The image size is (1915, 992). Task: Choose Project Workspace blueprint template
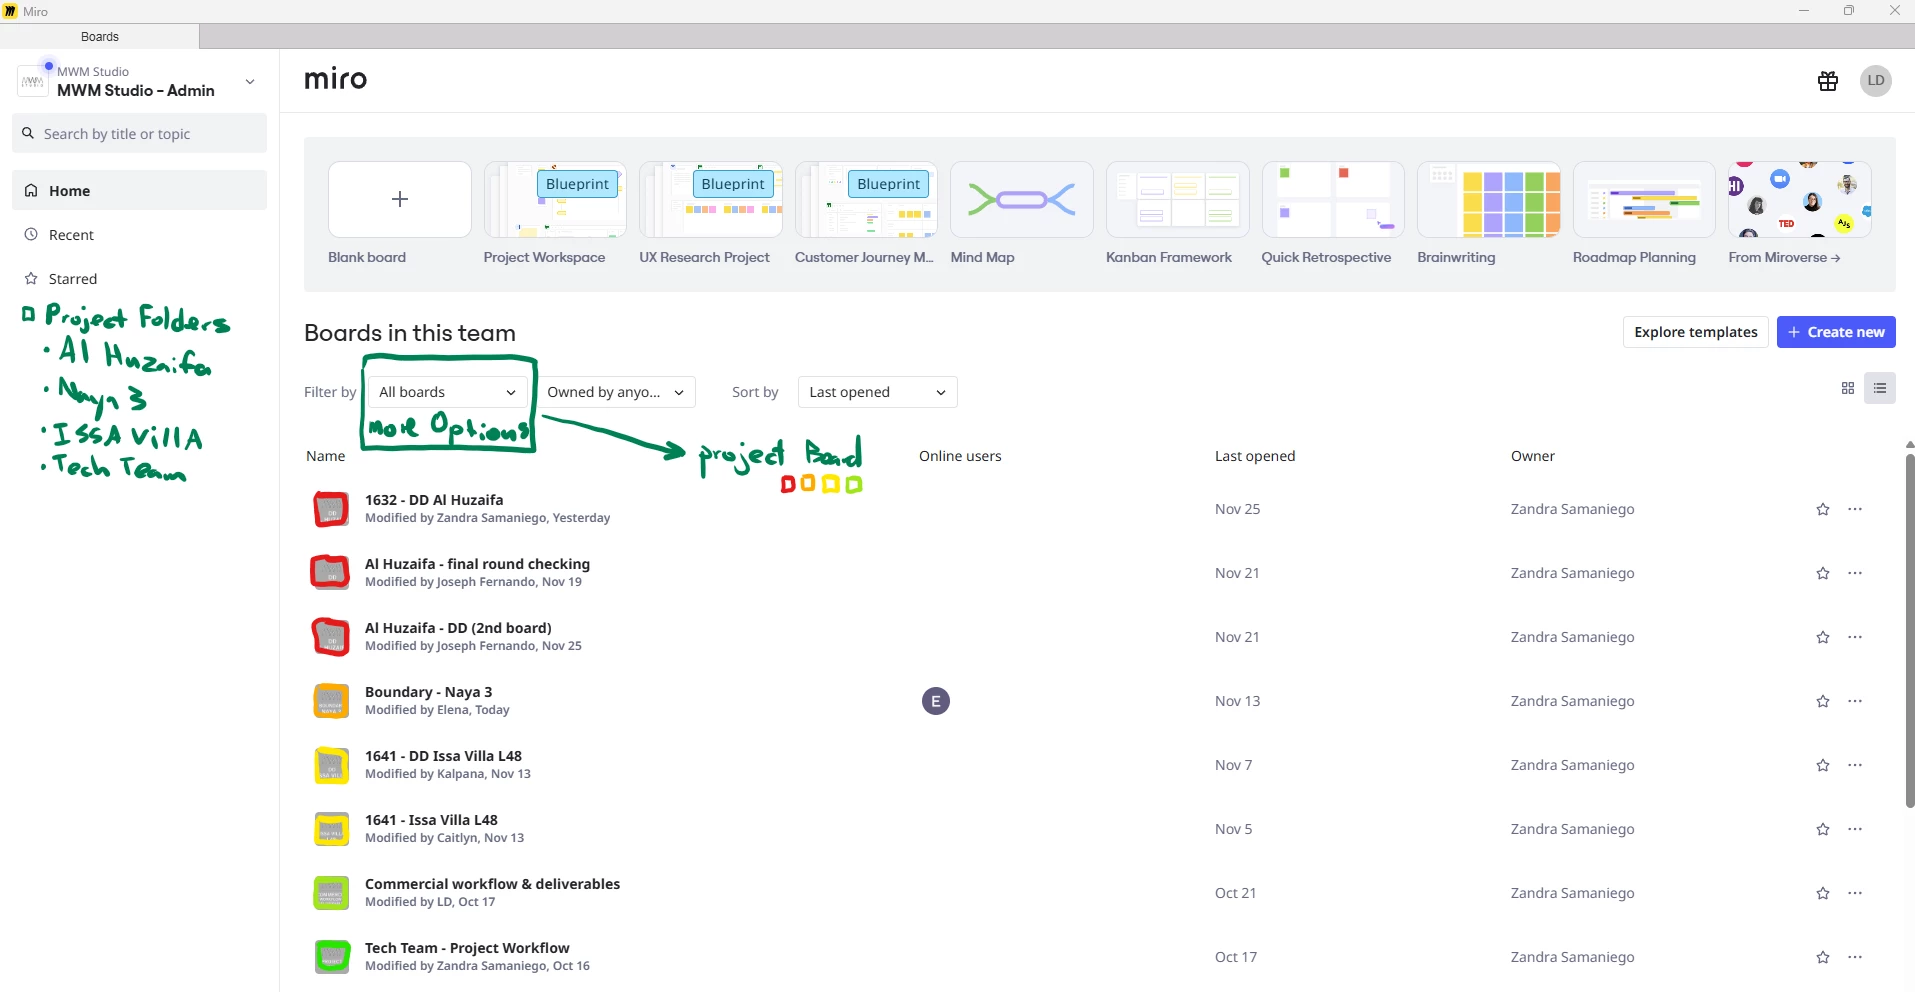pos(555,199)
